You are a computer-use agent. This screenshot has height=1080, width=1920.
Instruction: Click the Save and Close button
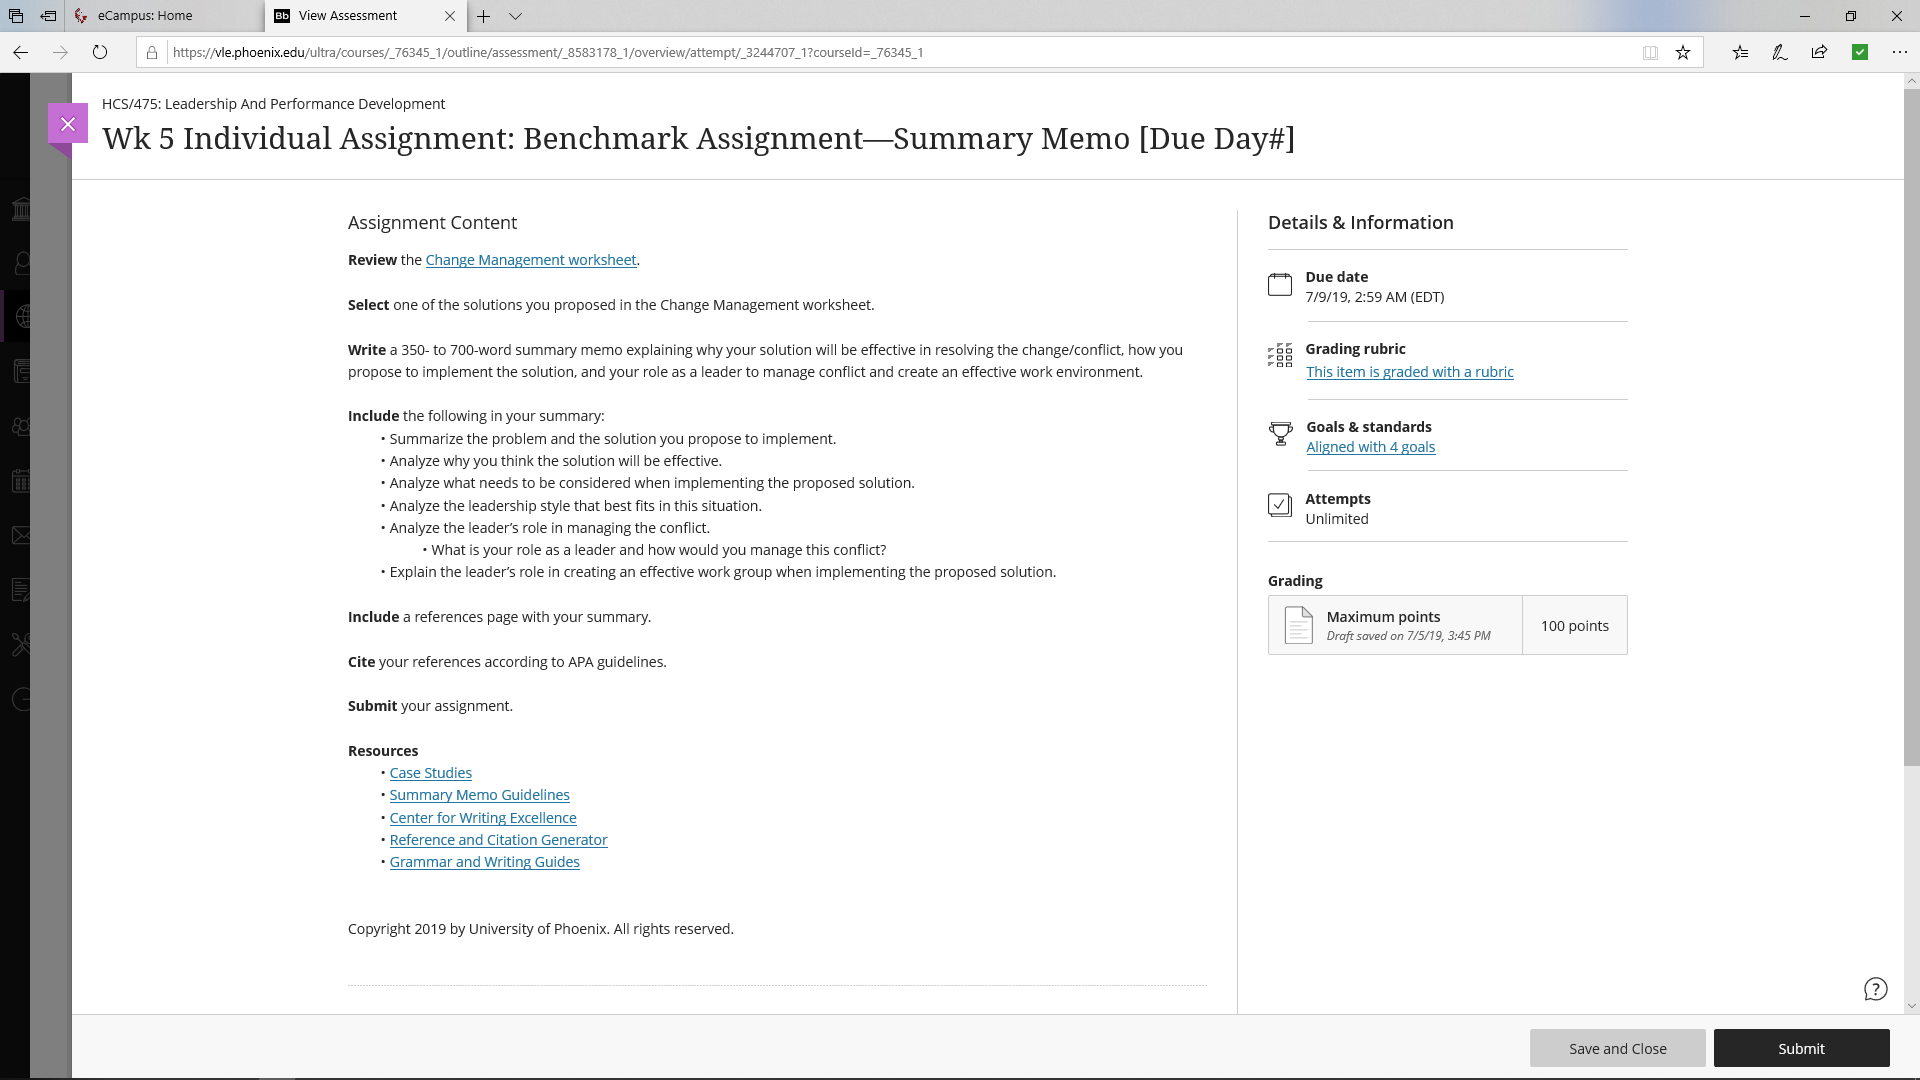pyautogui.click(x=1617, y=1048)
